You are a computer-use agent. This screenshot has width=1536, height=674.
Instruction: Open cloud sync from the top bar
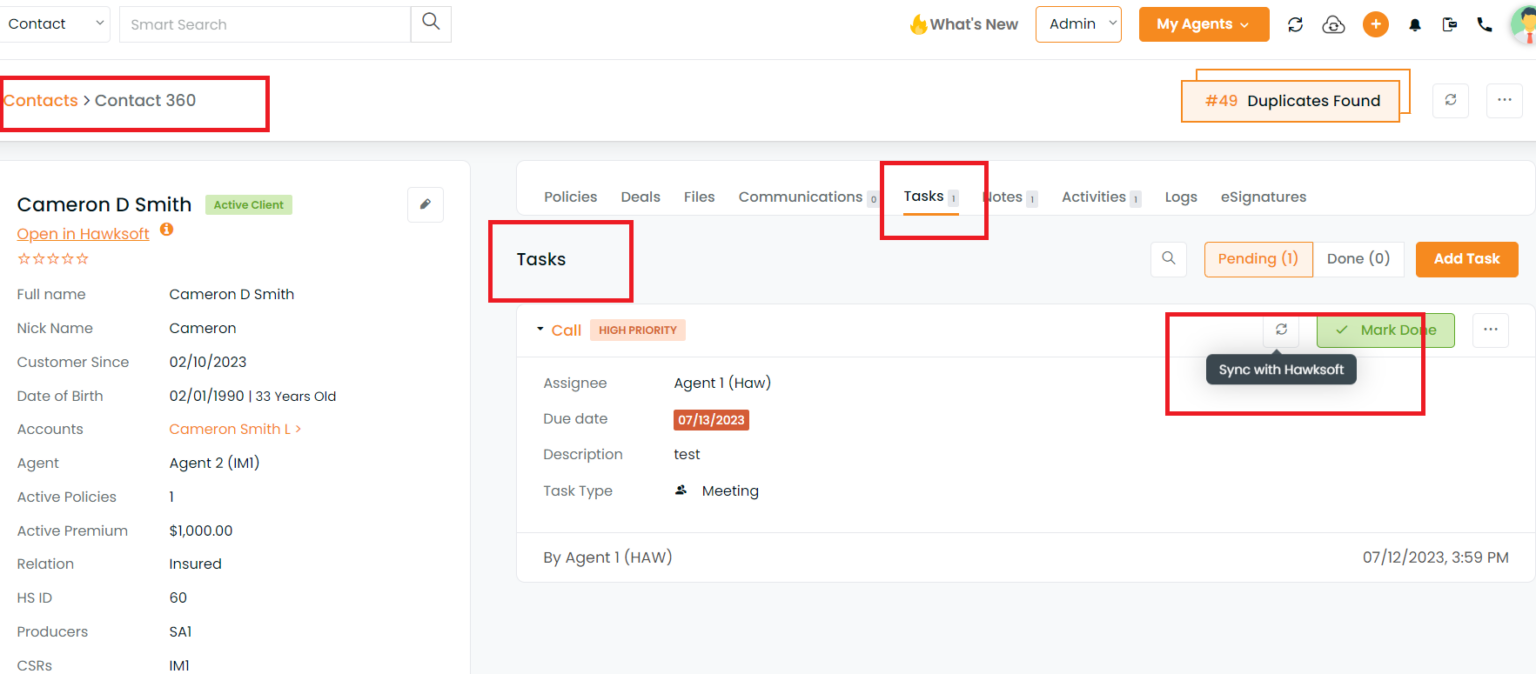[x=1334, y=24]
